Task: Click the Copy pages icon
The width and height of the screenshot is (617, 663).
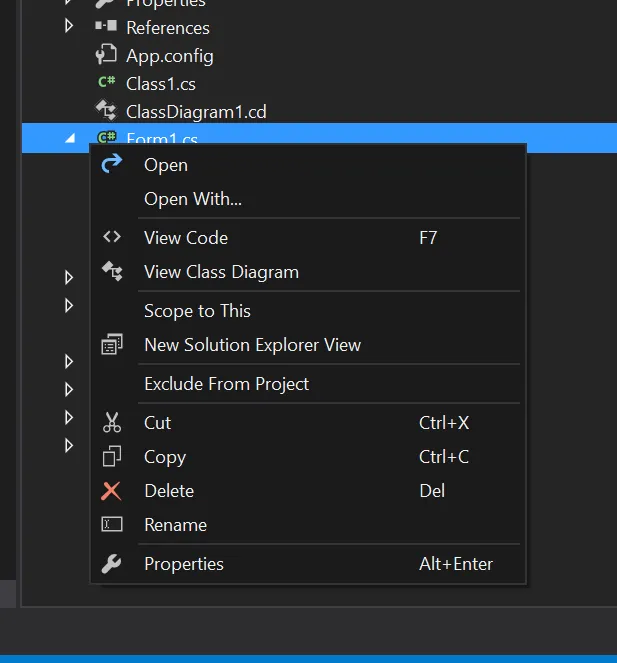Action: click(x=112, y=457)
